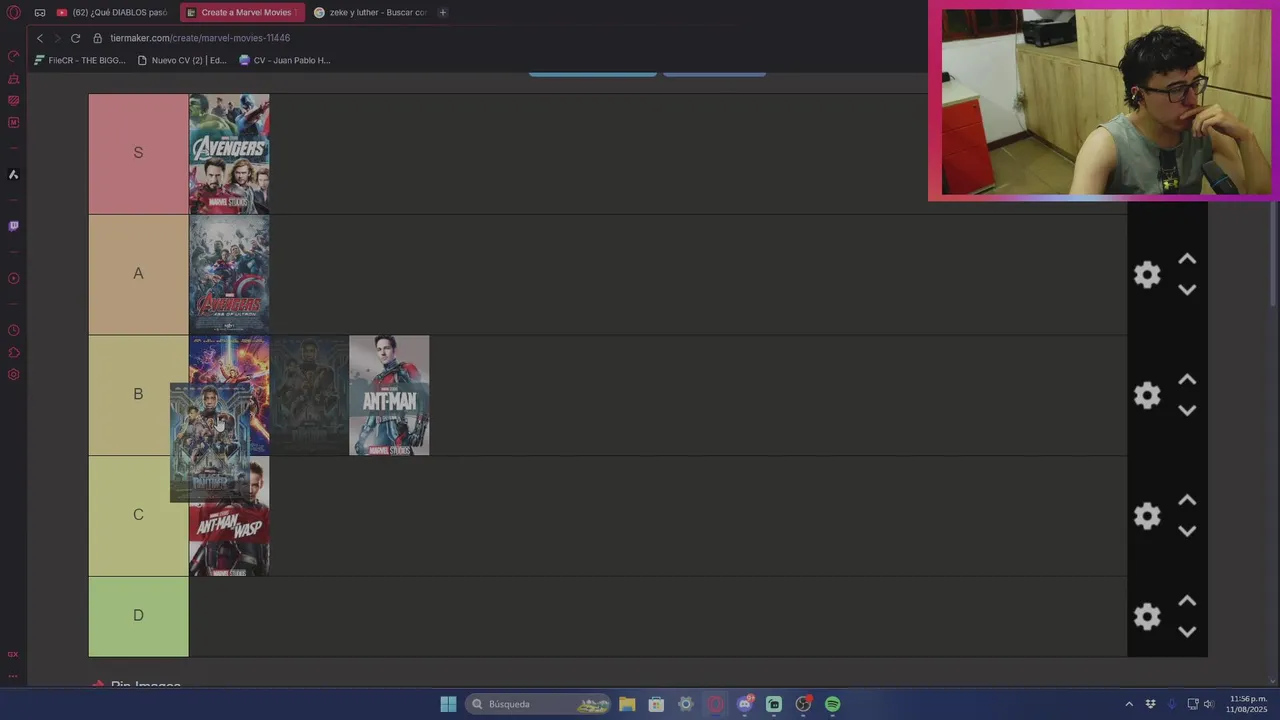Viewport: 1280px width, 720px height.
Task: Open row D settings gear
Action: tap(1147, 616)
